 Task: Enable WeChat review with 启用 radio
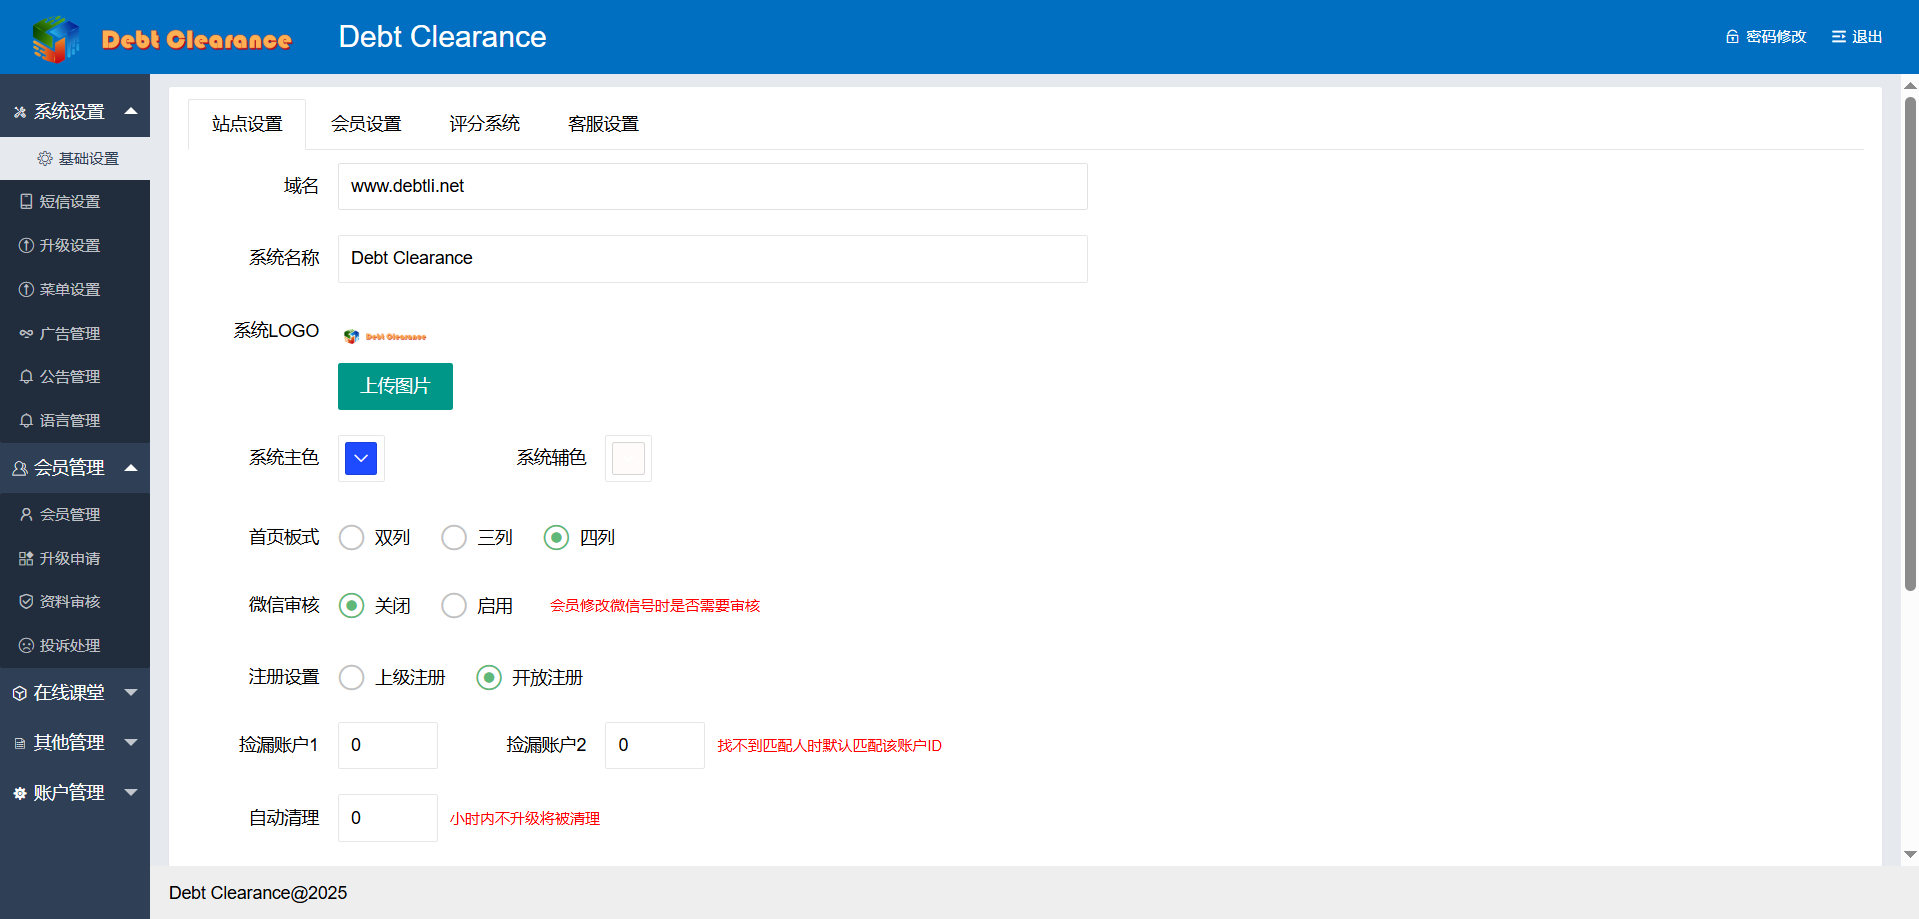[454, 606]
